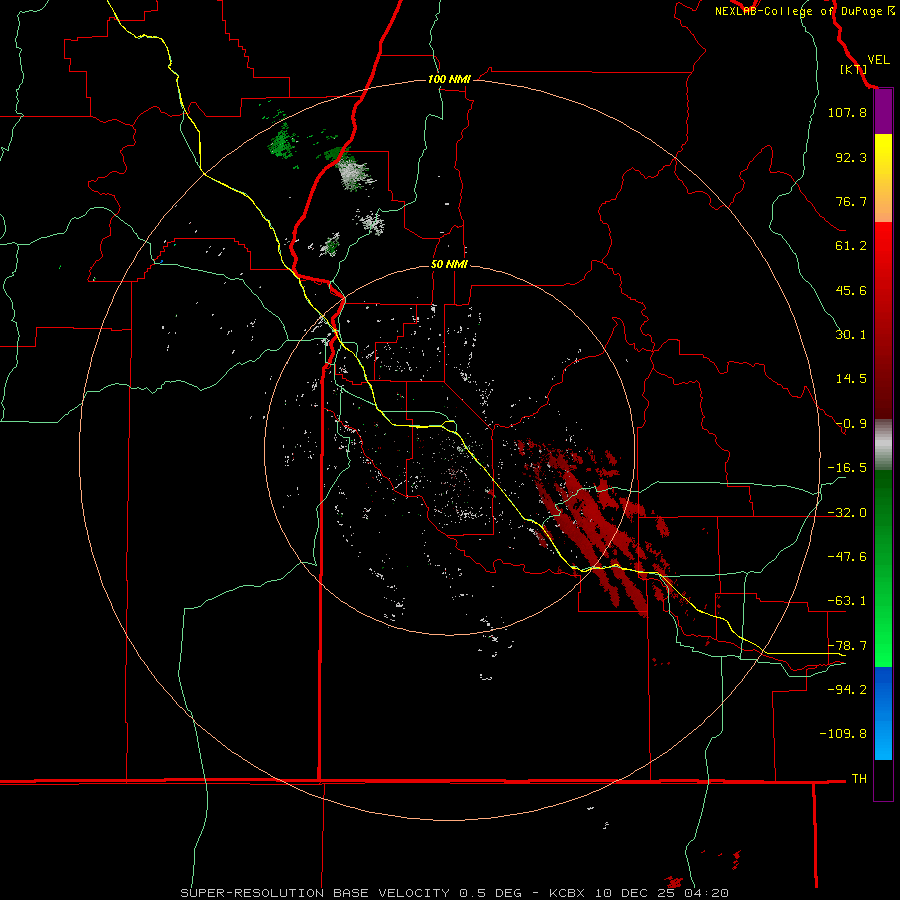Click the -109.8 velocity scale value
The width and height of the screenshot is (900, 900).
point(843,734)
